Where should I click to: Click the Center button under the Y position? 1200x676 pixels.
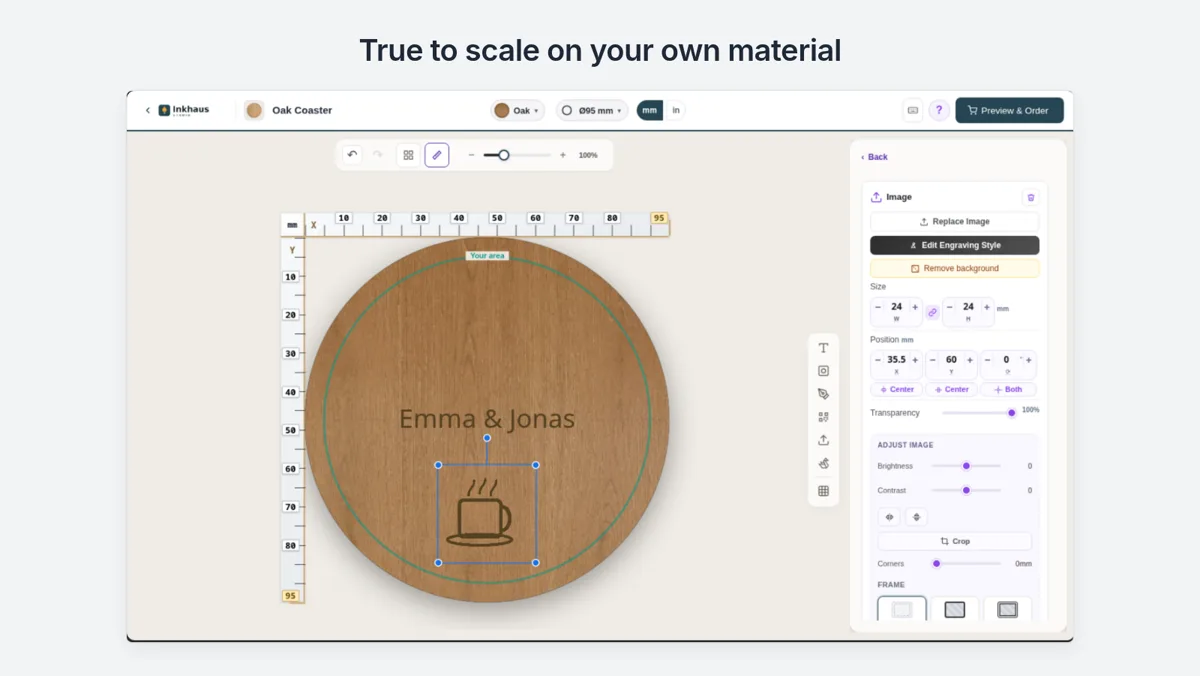(x=951, y=389)
